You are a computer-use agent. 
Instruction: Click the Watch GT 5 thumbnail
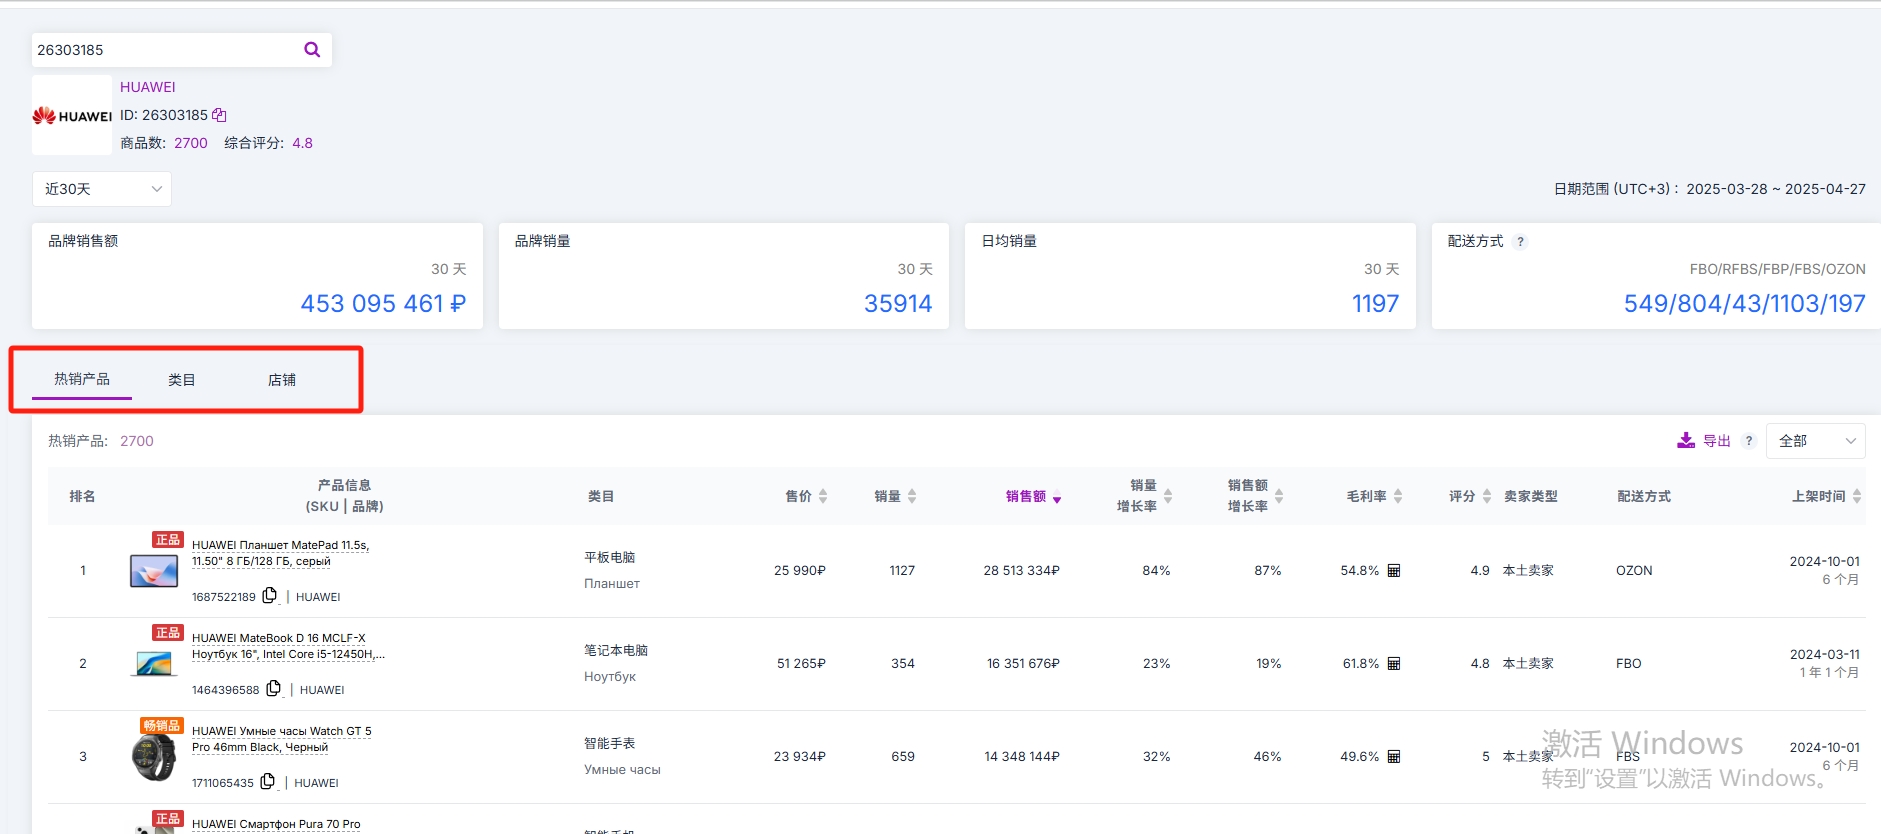pos(154,757)
